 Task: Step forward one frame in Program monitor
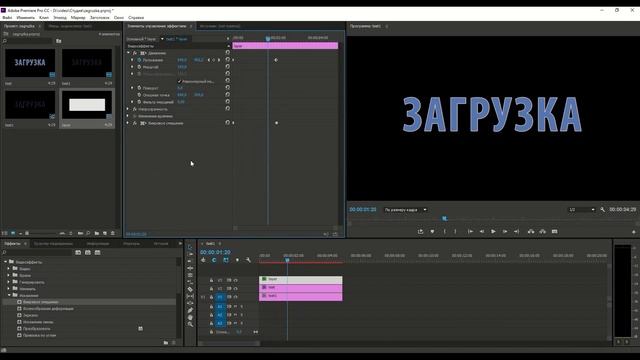[505, 231]
